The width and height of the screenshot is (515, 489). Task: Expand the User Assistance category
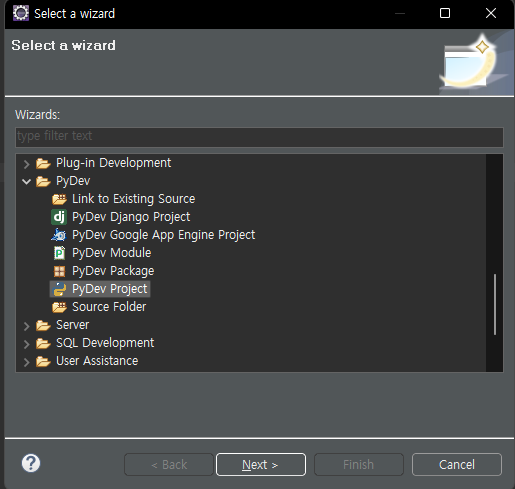(x=26, y=362)
